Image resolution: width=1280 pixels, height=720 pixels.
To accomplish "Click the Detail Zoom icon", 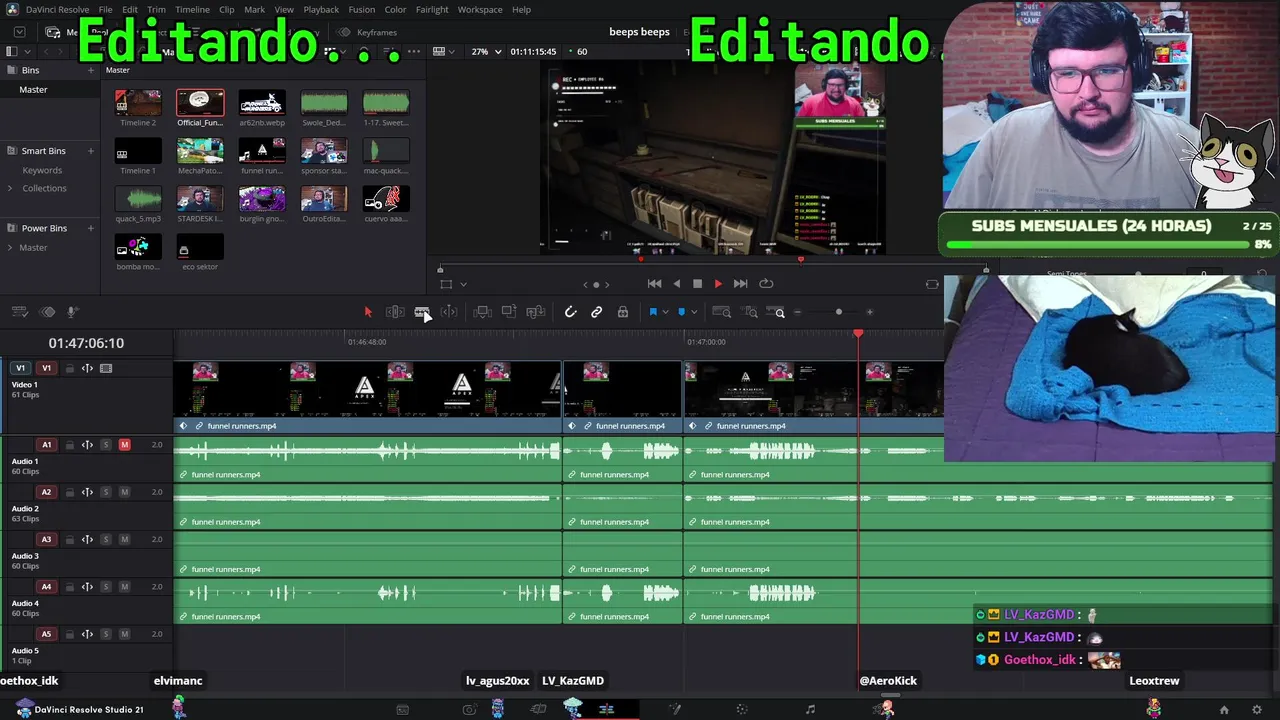I will (750, 312).
